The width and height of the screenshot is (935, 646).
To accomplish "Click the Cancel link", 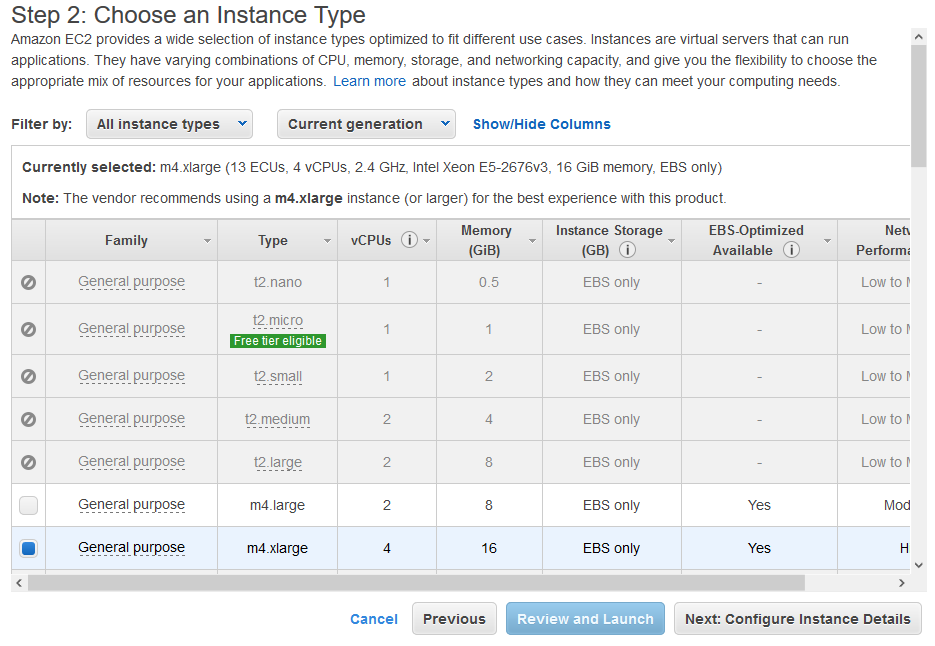I will (x=373, y=619).
